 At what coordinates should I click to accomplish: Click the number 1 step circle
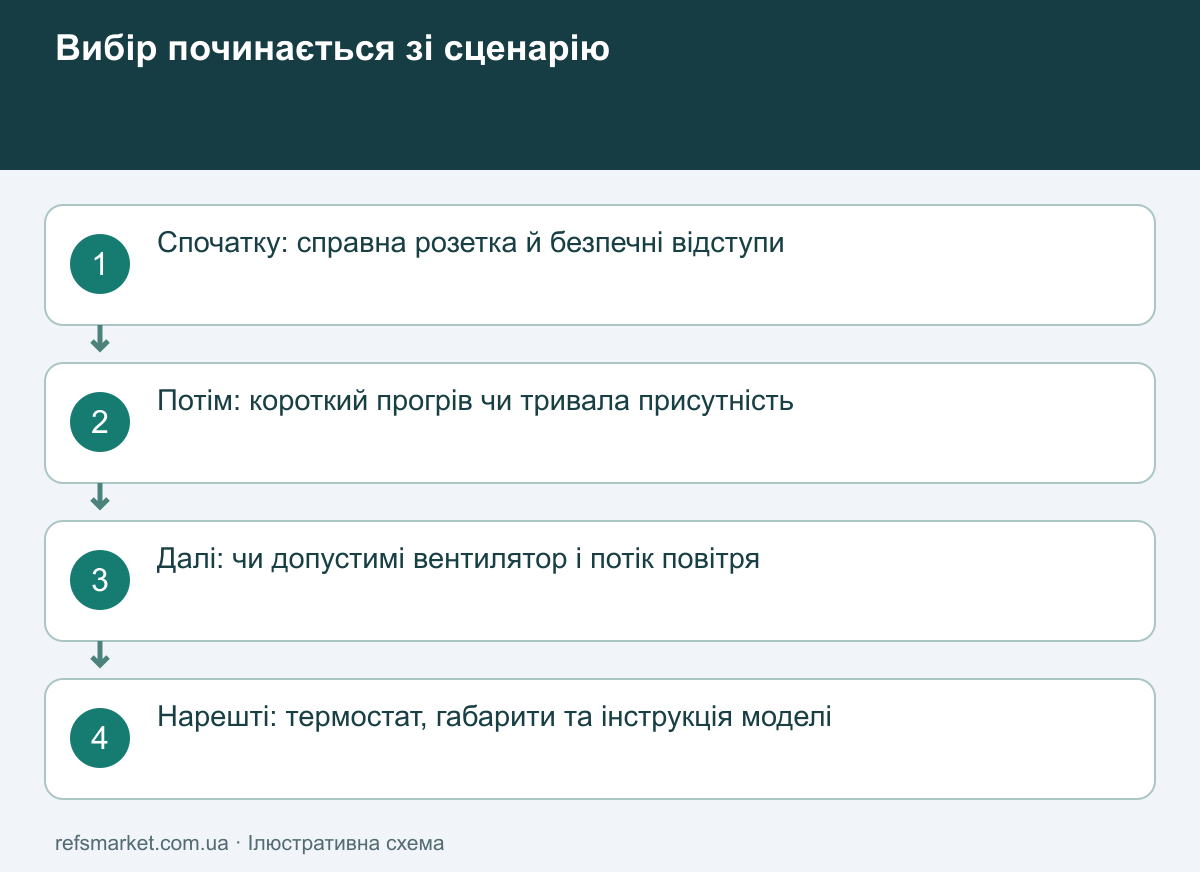pos(100,265)
